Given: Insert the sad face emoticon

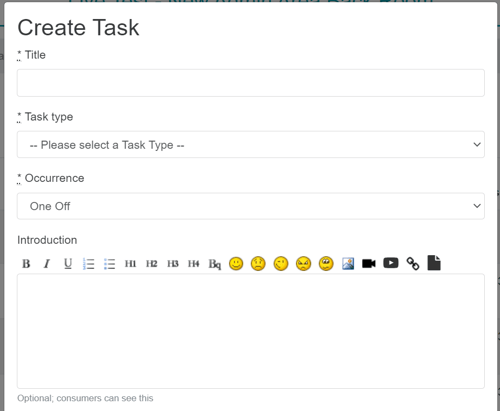Looking at the screenshot, I should click(x=258, y=264).
